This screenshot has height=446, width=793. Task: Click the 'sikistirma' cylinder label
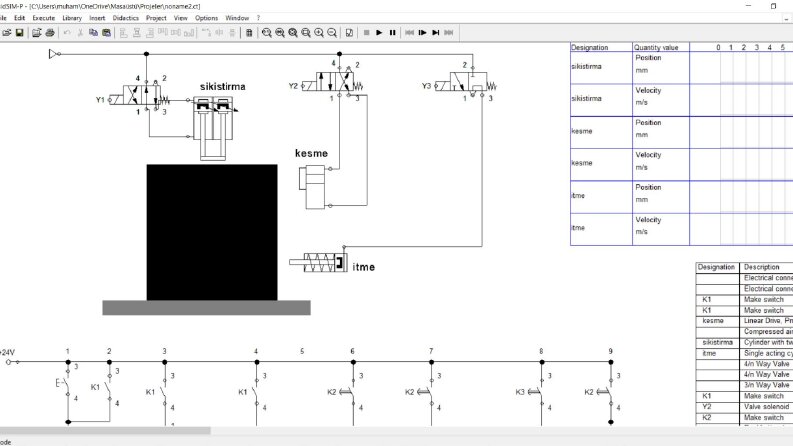223,86
